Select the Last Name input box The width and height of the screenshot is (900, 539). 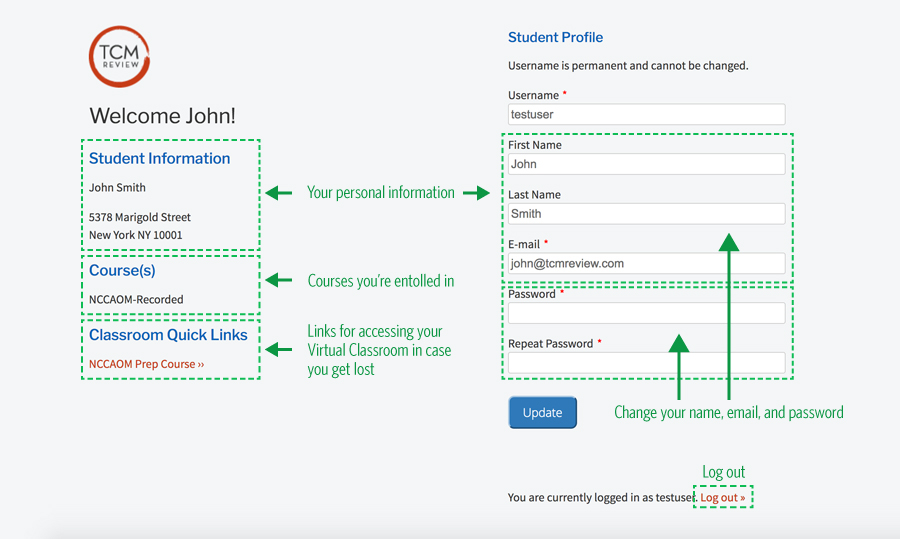click(646, 214)
